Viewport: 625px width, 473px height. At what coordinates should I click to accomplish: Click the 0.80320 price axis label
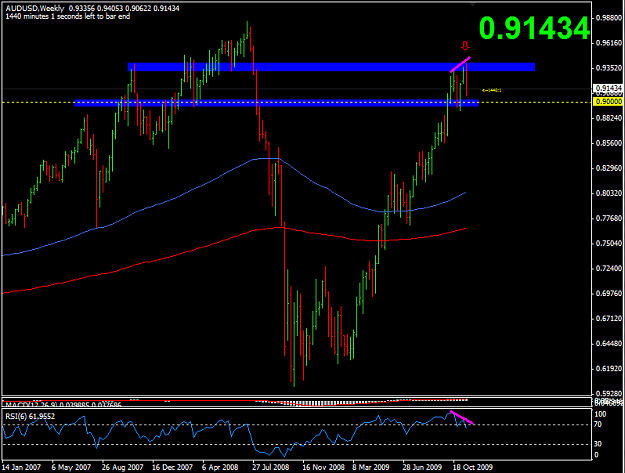pyautogui.click(x=609, y=193)
